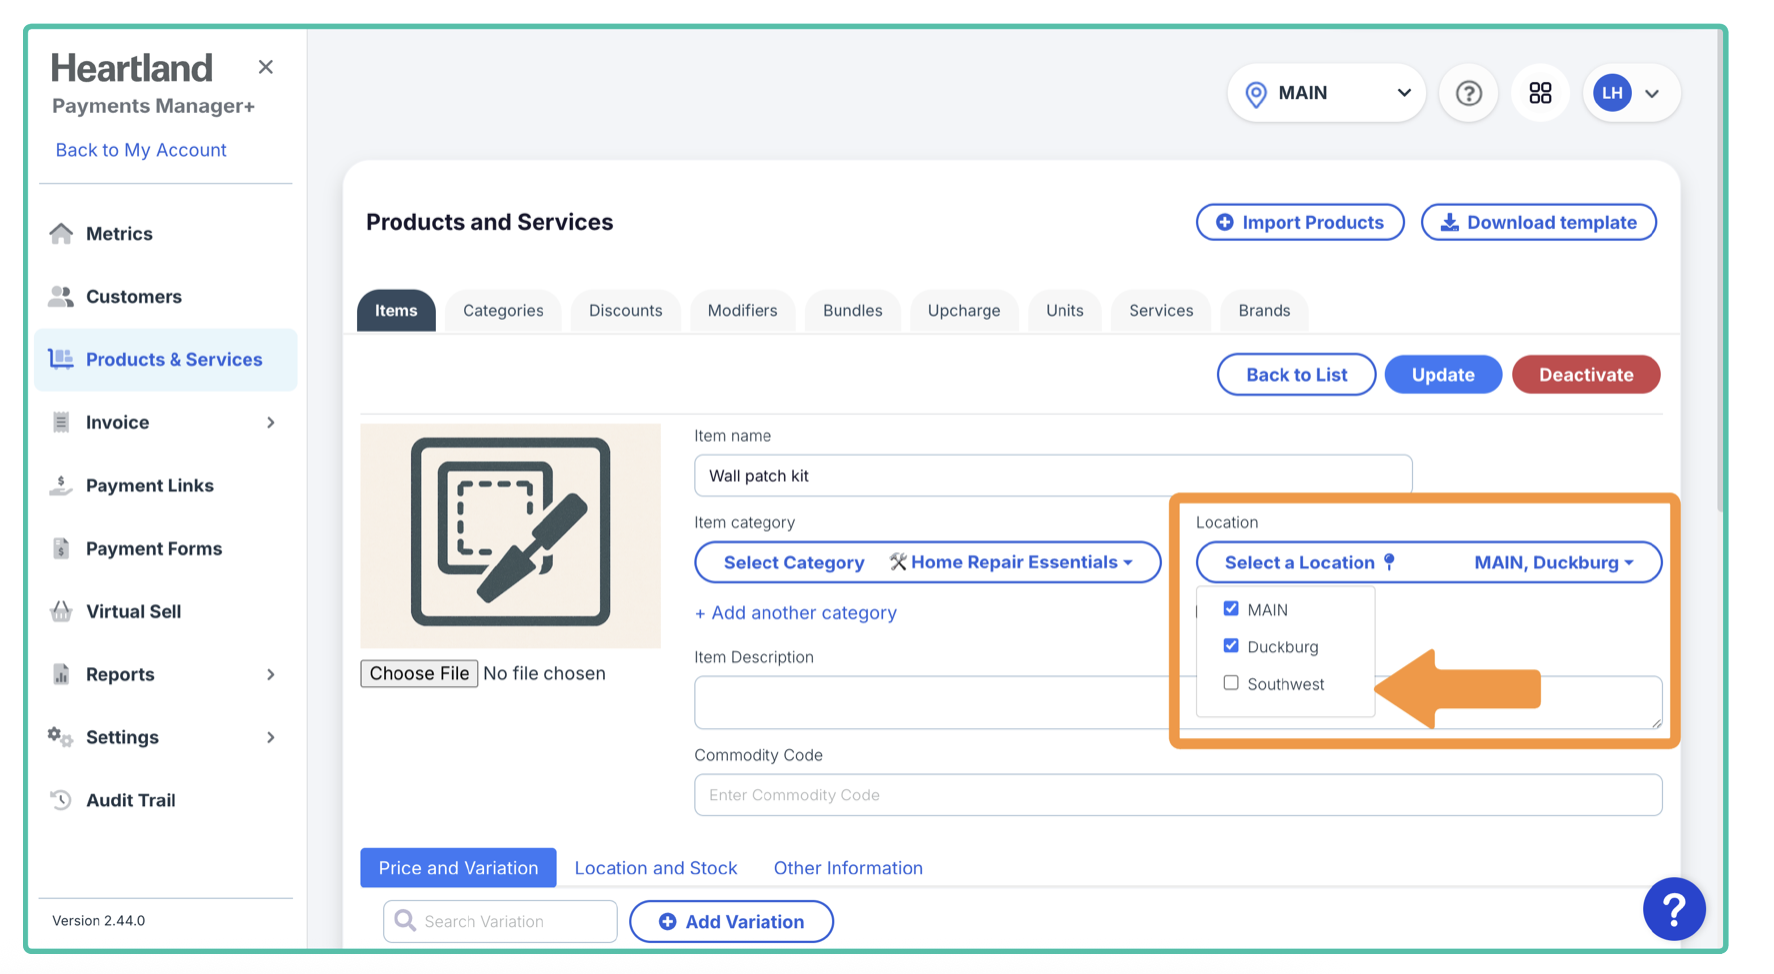Click the Update button
The width and height of the screenshot is (1774, 974).
[x=1442, y=375]
